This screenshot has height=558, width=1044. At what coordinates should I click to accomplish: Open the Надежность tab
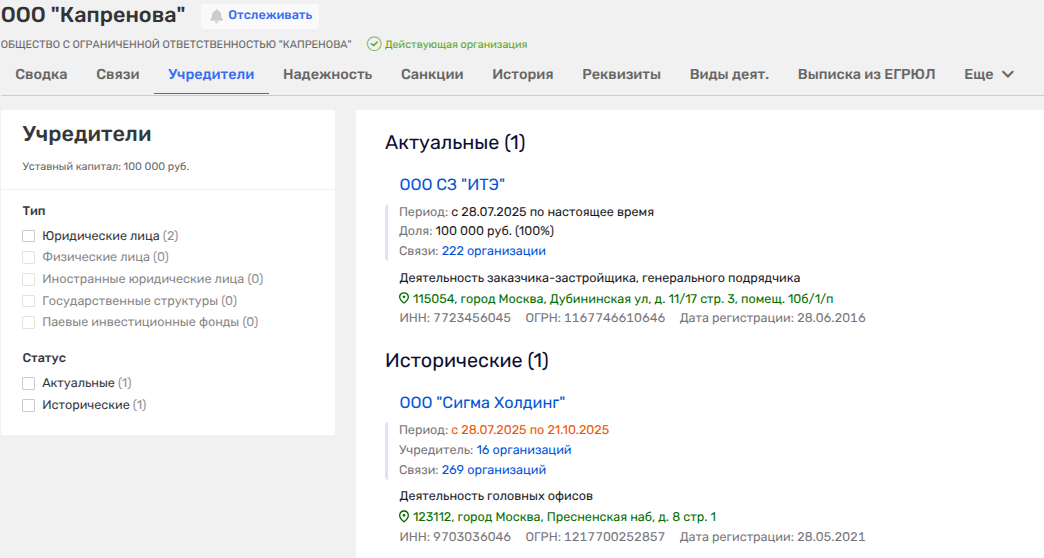tap(327, 74)
